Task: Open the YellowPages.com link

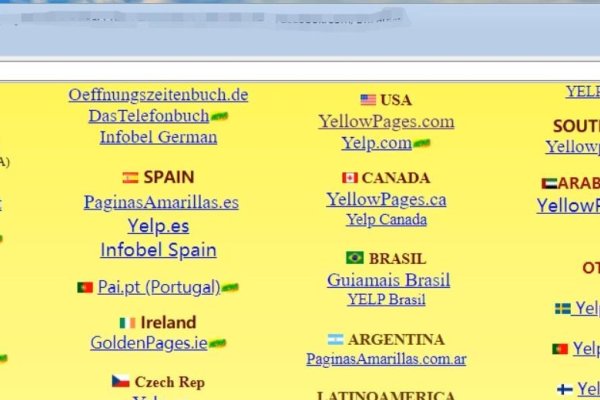Action: [x=386, y=121]
